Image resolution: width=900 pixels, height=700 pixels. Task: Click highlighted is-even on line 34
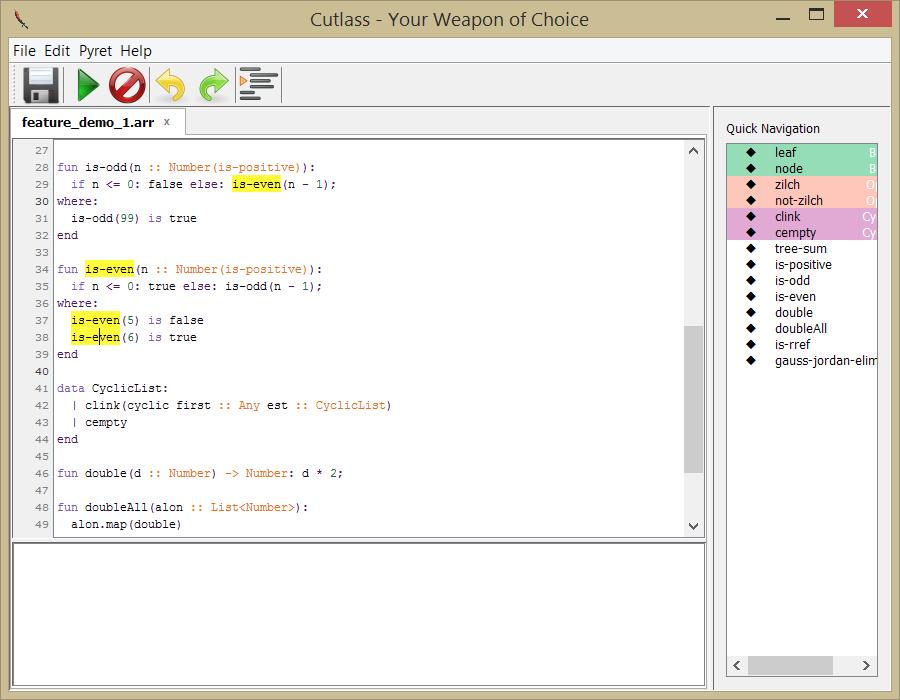pyautogui.click(x=109, y=269)
